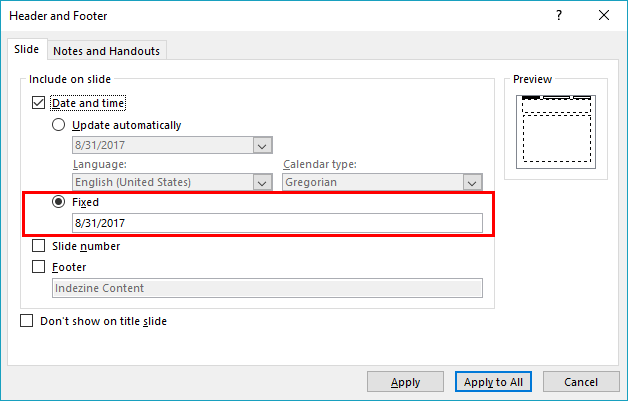Open the Calendar type dropdown

coord(472,182)
